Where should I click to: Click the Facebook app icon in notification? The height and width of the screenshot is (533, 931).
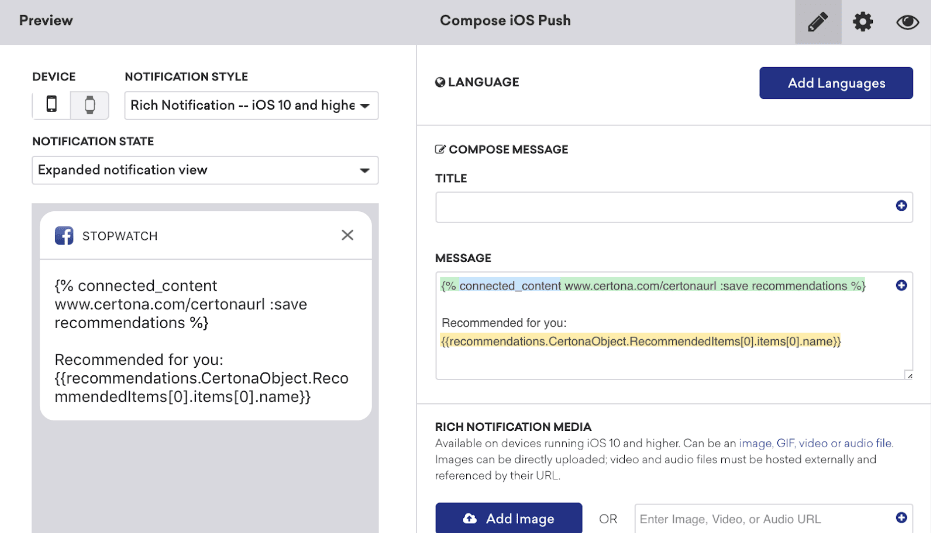[64, 236]
